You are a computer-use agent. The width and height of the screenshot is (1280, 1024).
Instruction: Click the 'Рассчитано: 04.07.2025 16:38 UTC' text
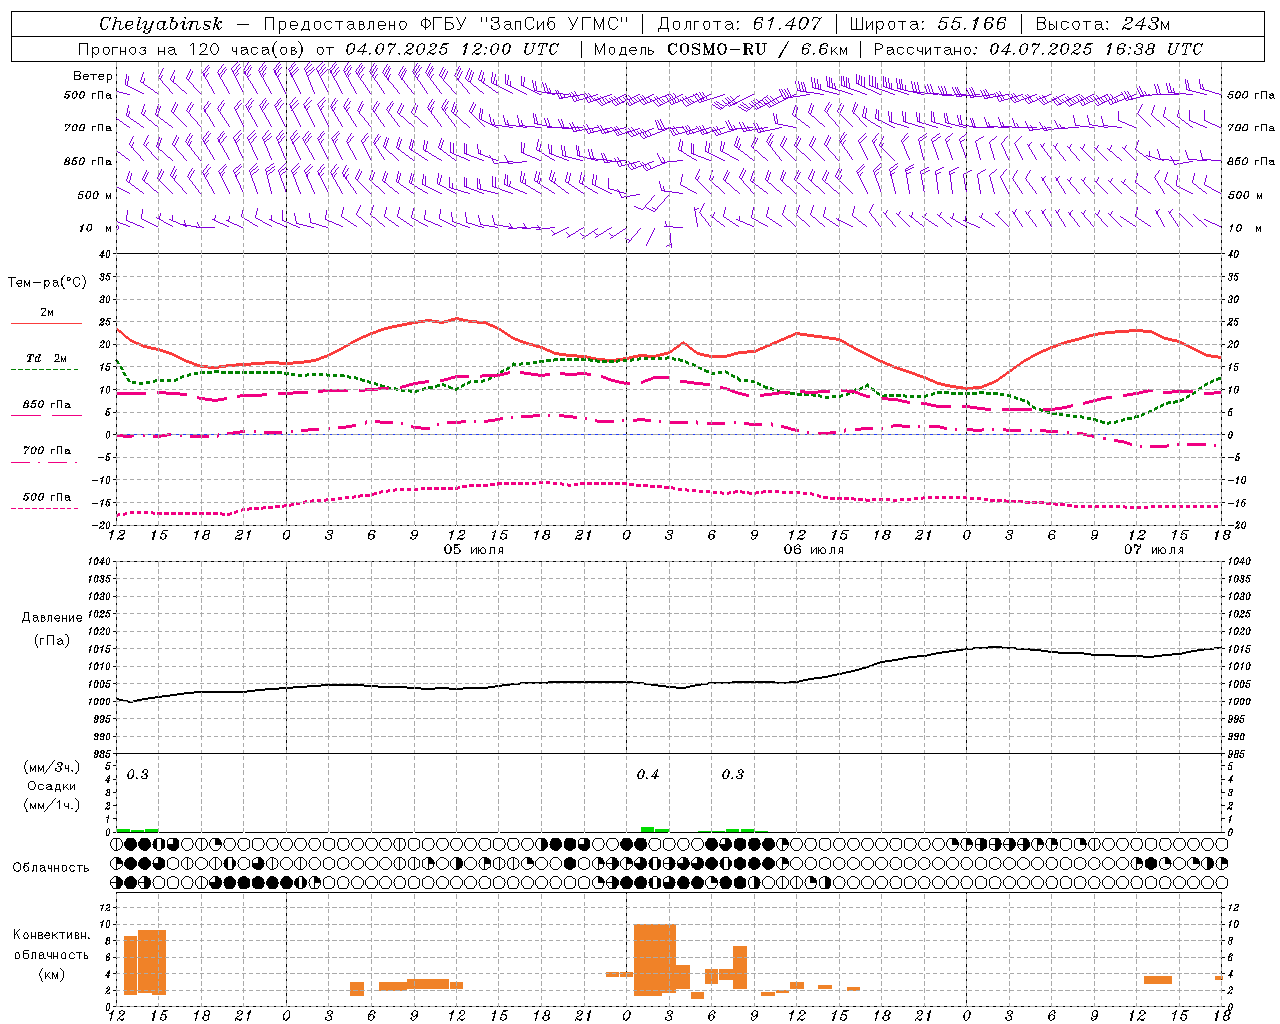1038,49
